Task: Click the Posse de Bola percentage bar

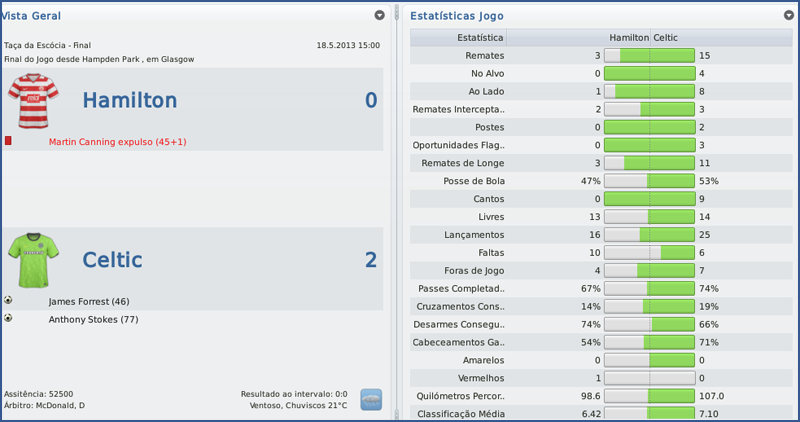Action: click(649, 181)
